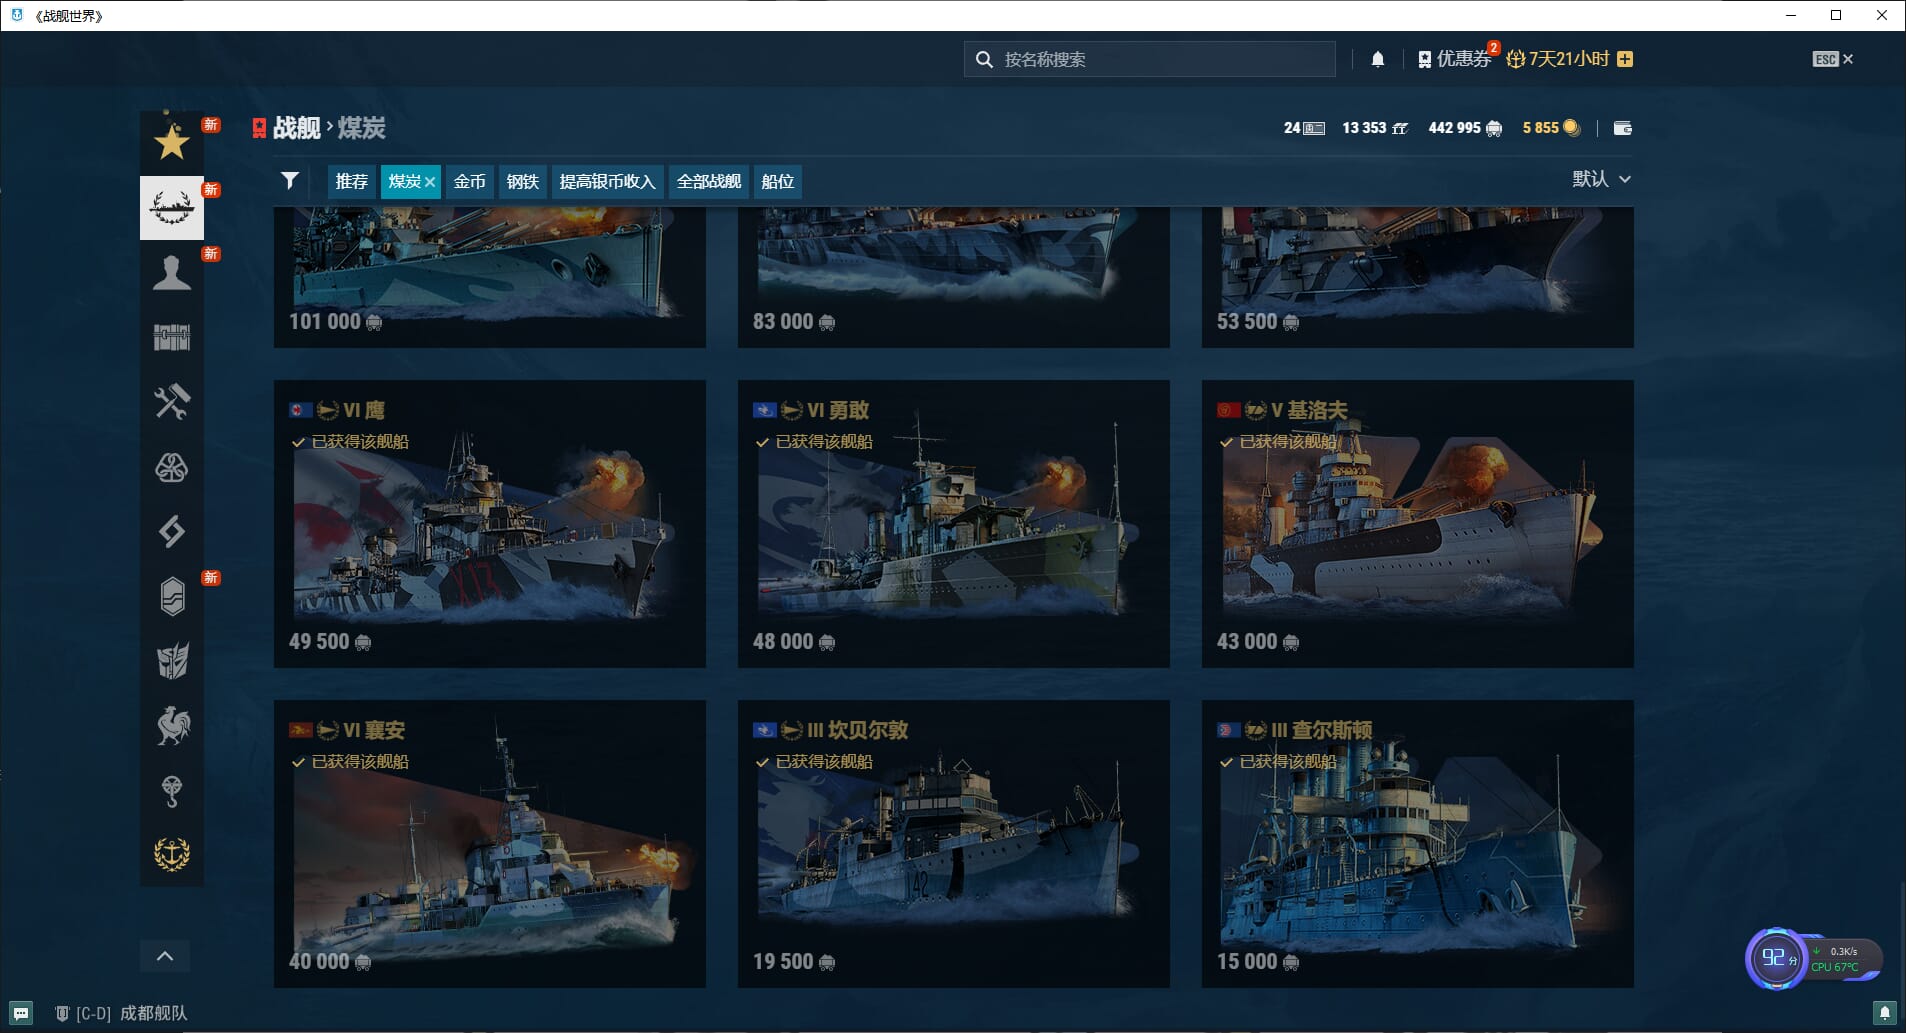Image resolution: width=1906 pixels, height=1033 pixels.
Task: Open the funnel filter options
Action: [x=290, y=181]
